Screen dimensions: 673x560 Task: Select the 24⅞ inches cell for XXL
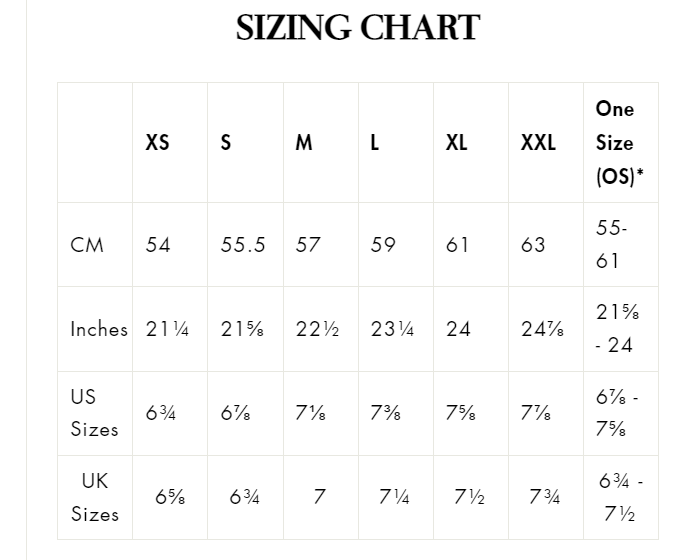[x=541, y=329]
